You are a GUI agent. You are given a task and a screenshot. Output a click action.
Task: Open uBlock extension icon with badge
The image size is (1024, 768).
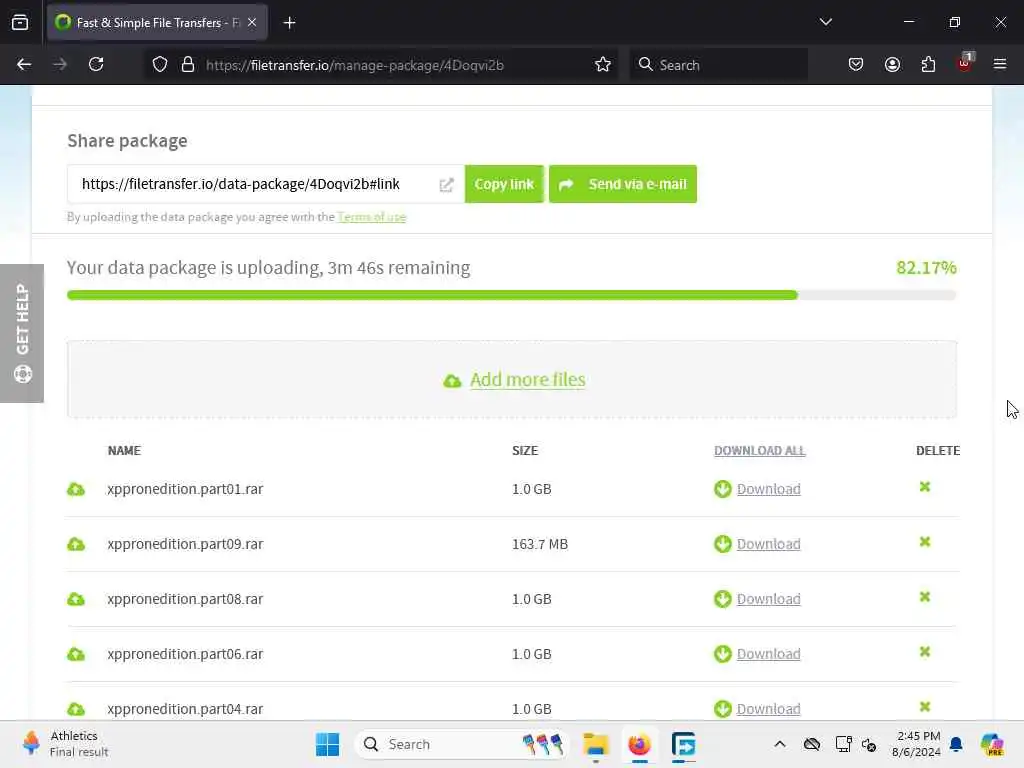(x=965, y=63)
